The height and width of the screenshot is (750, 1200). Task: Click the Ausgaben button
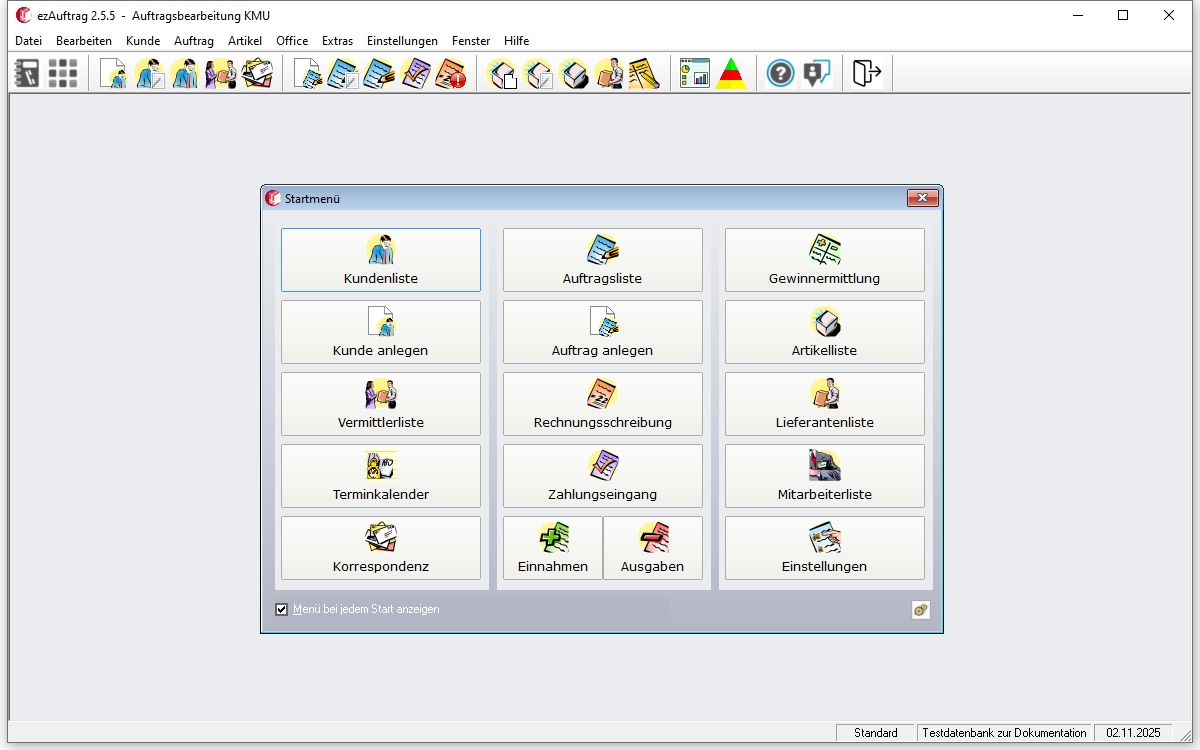point(653,548)
